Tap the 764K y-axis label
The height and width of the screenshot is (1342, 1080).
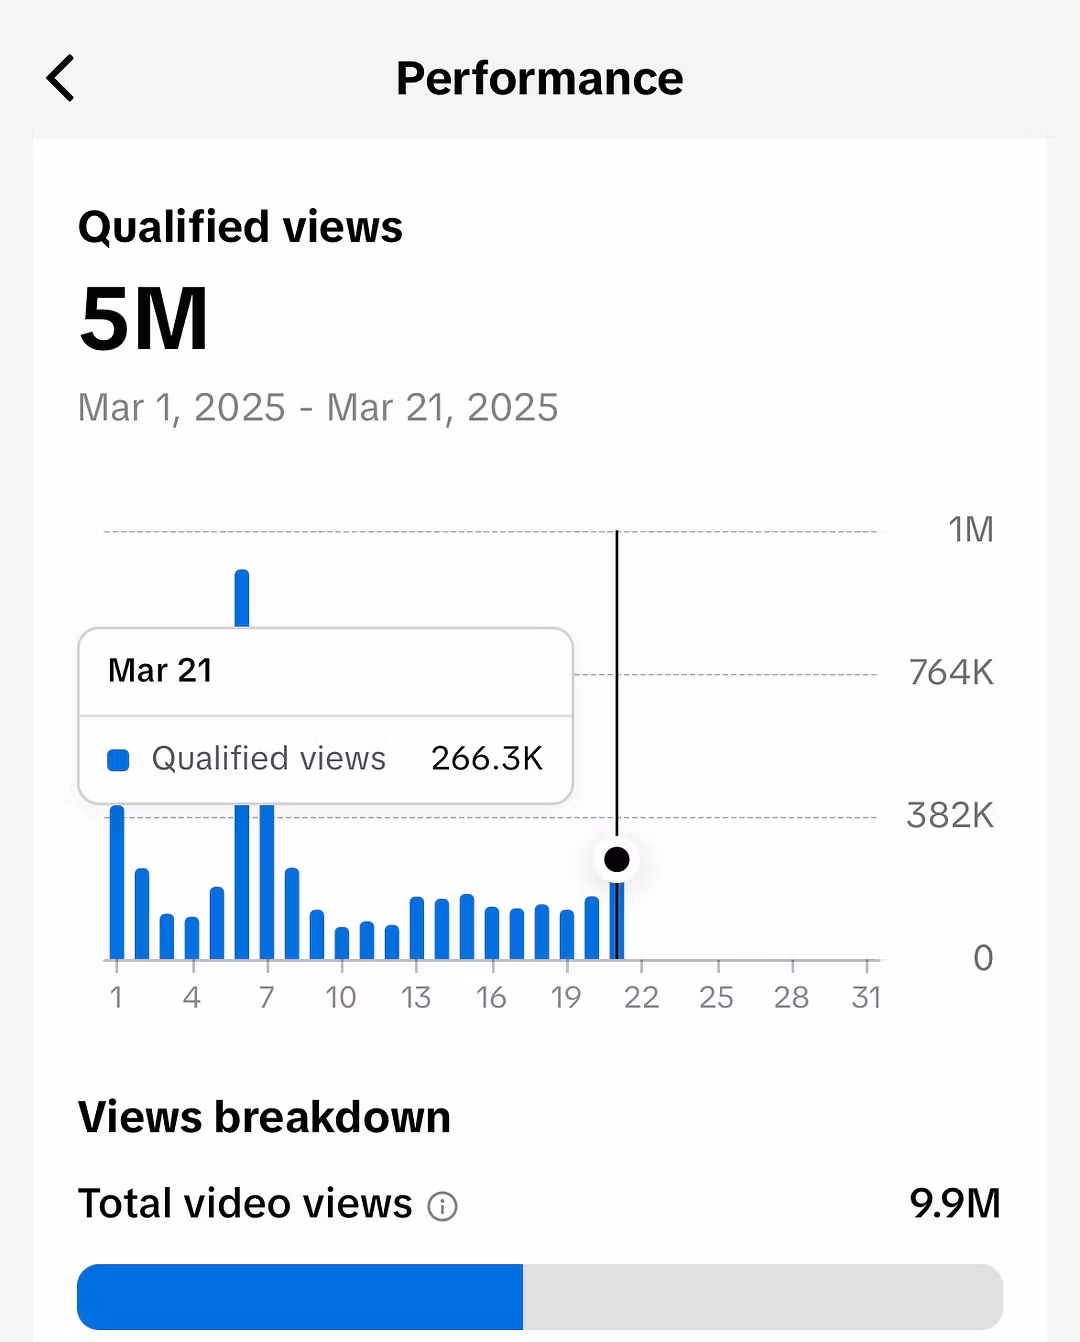tap(951, 672)
